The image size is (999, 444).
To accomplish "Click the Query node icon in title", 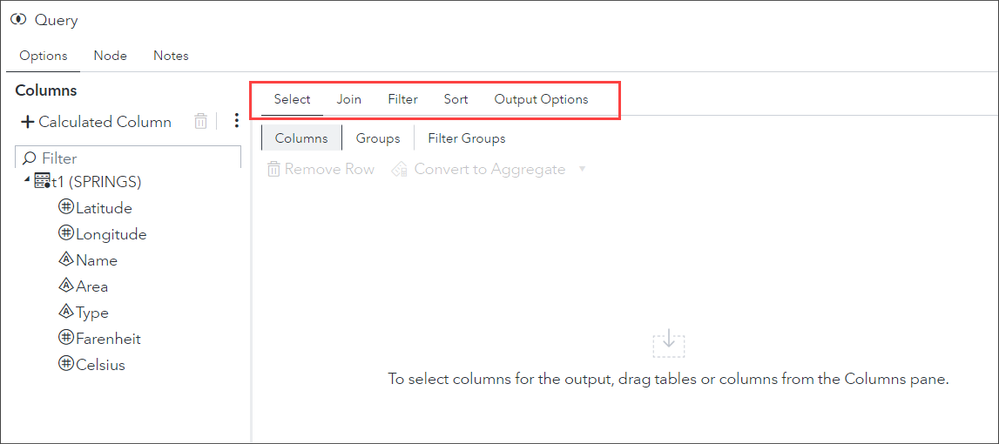I will click(x=18, y=20).
